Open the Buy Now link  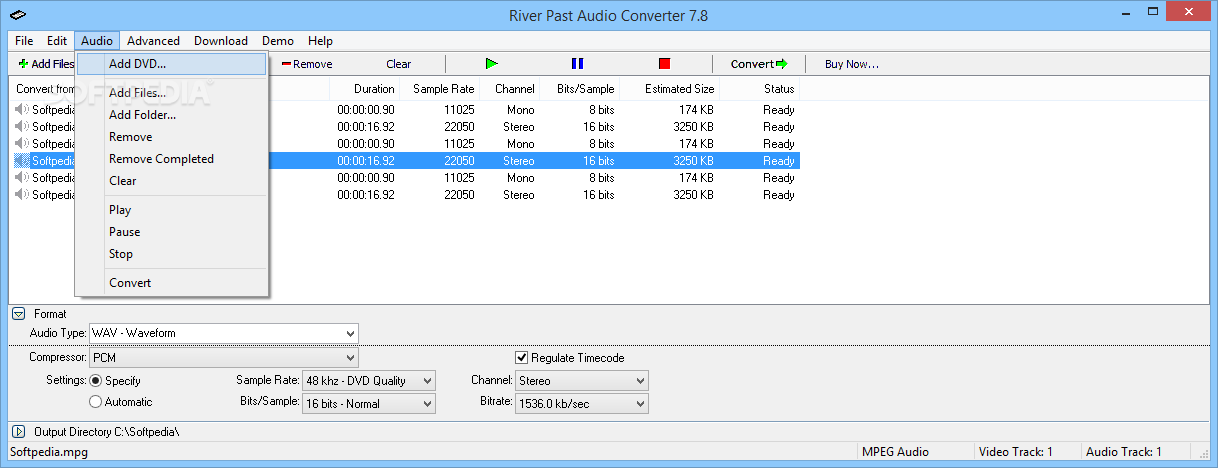(x=852, y=64)
